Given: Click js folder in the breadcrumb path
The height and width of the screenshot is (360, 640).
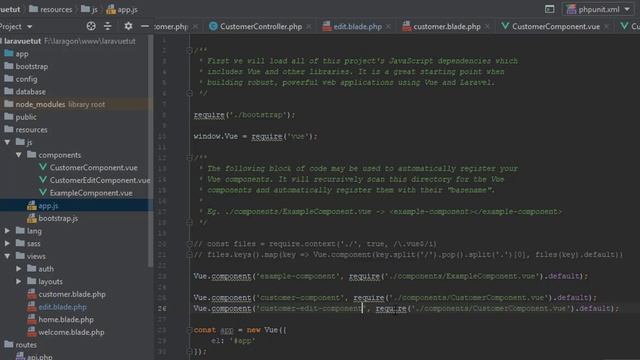Looking at the screenshot, I should [89, 9].
